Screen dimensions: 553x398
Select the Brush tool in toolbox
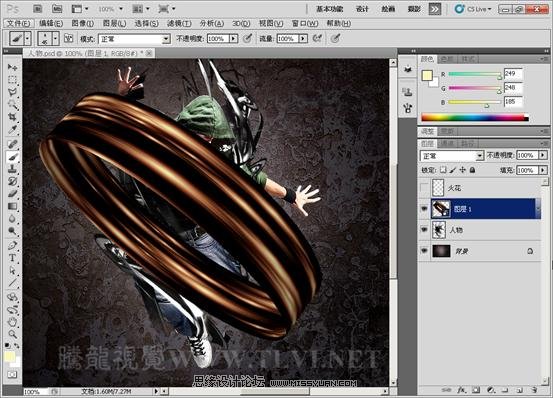pos(12,156)
